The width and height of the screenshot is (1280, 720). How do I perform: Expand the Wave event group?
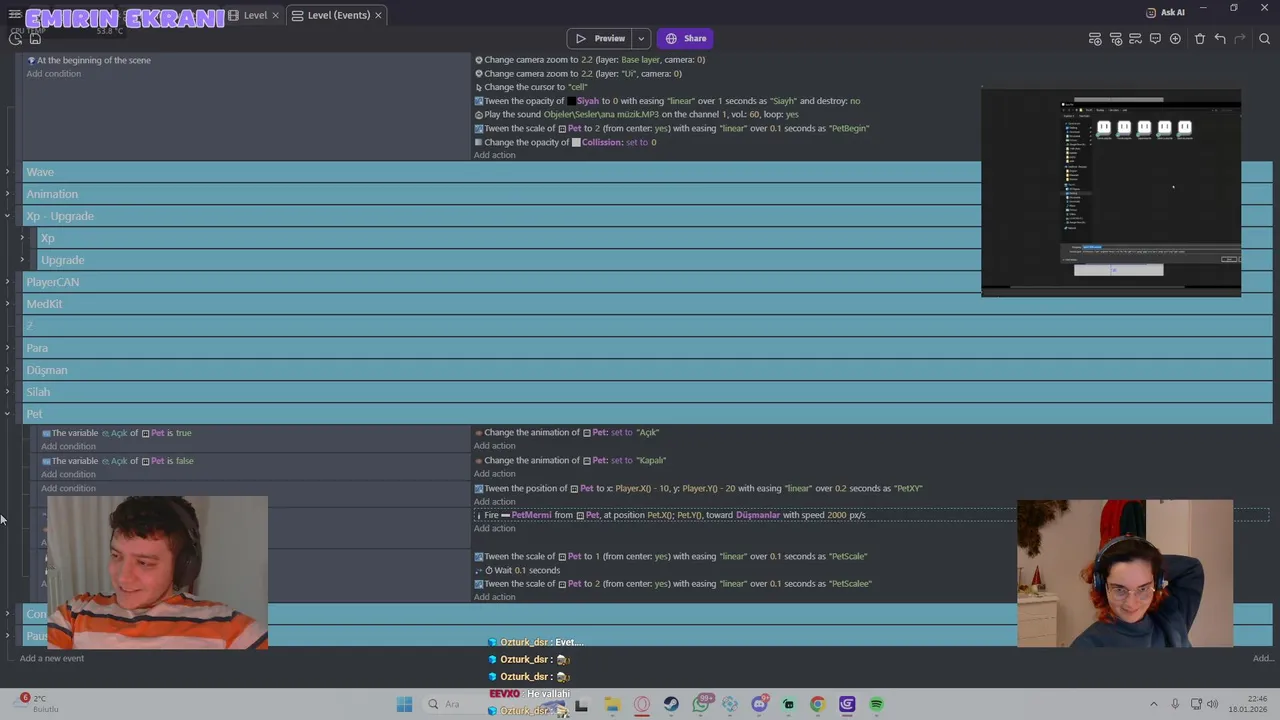tap(7, 172)
